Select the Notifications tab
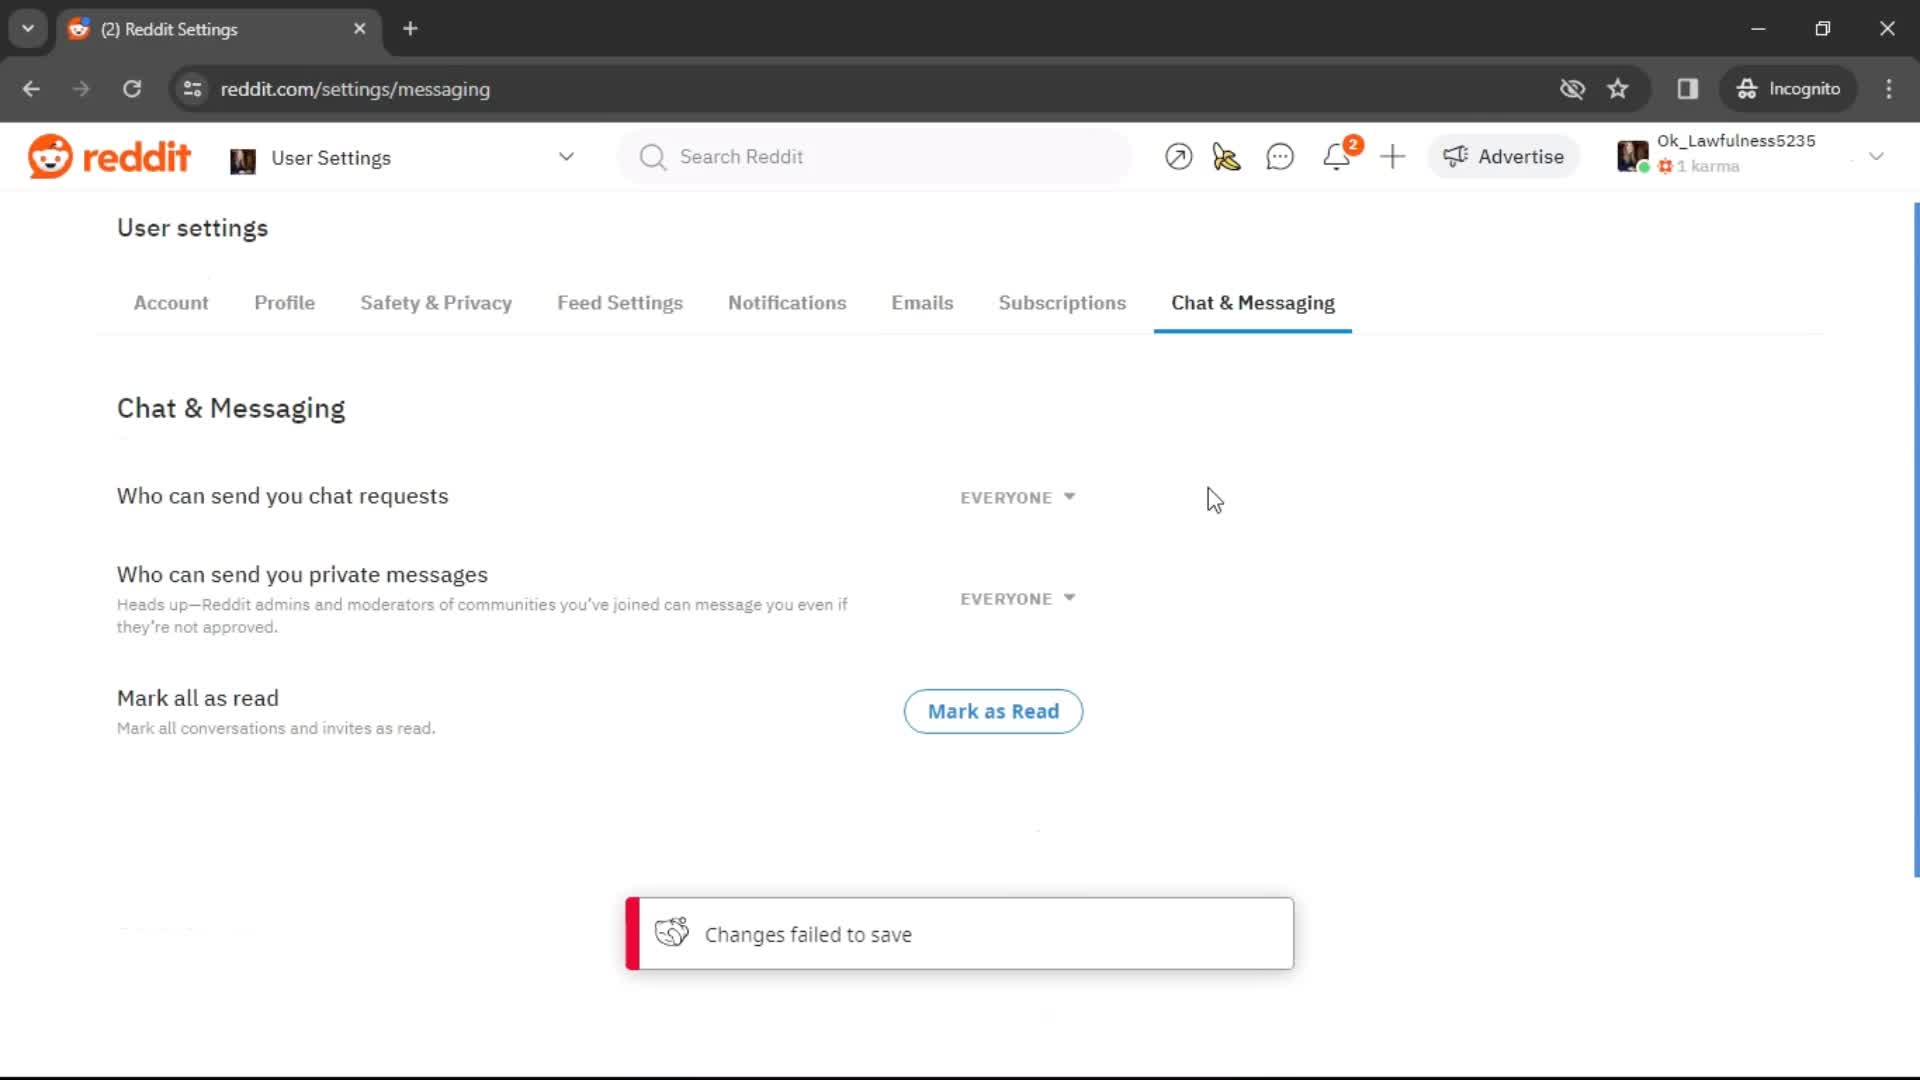Screen dimensions: 1920x1080 click(787, 302)
